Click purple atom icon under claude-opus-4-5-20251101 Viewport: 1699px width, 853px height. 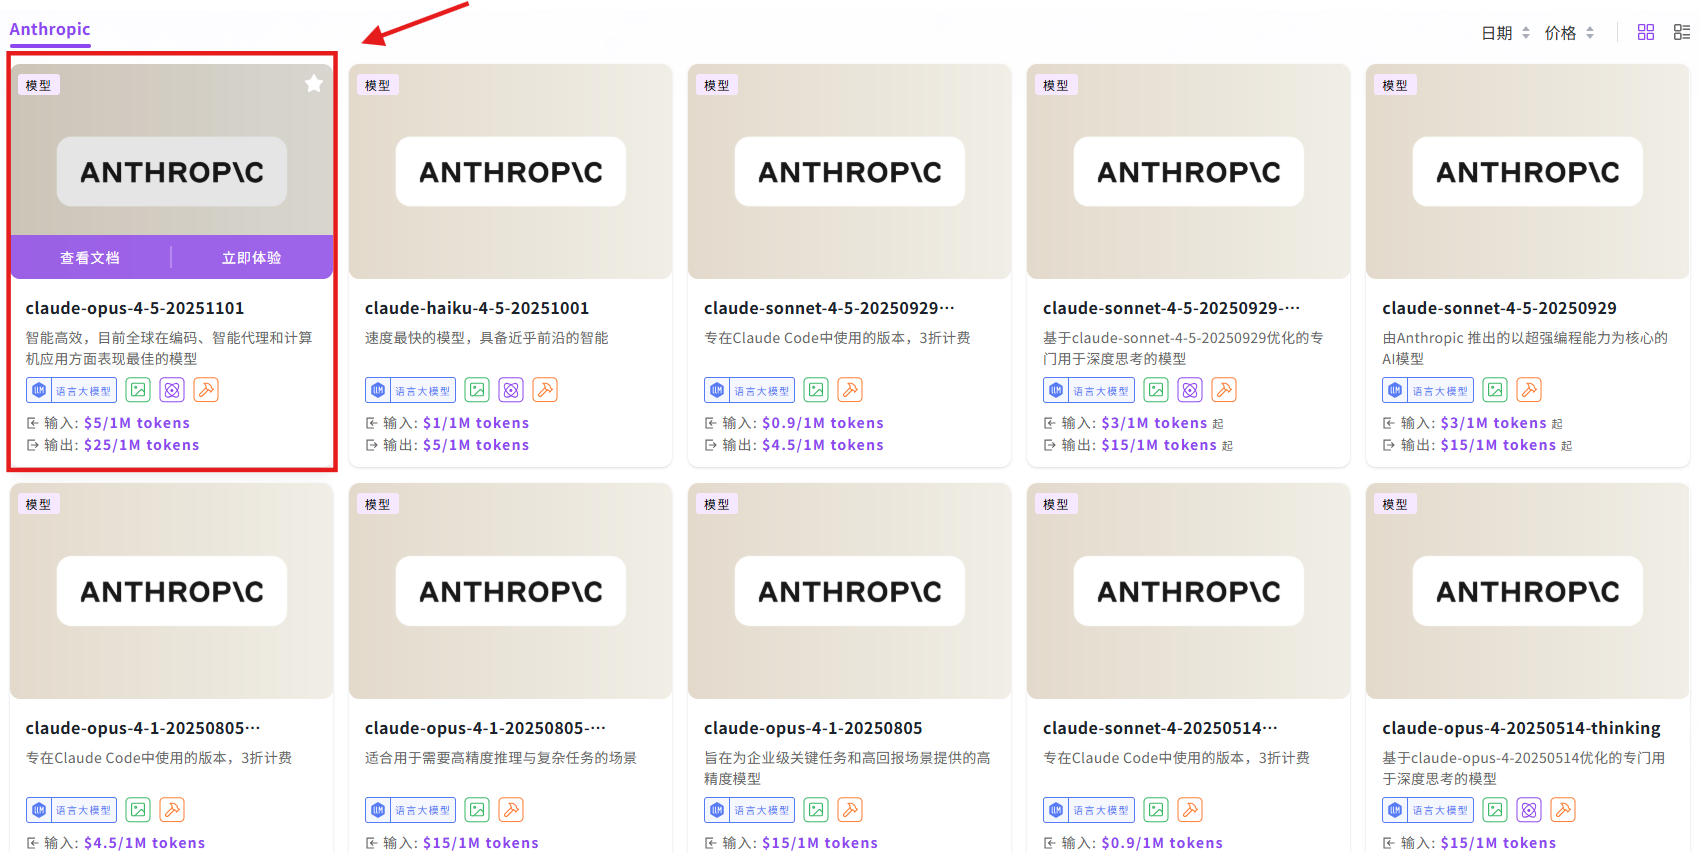[x=172, y=390]
